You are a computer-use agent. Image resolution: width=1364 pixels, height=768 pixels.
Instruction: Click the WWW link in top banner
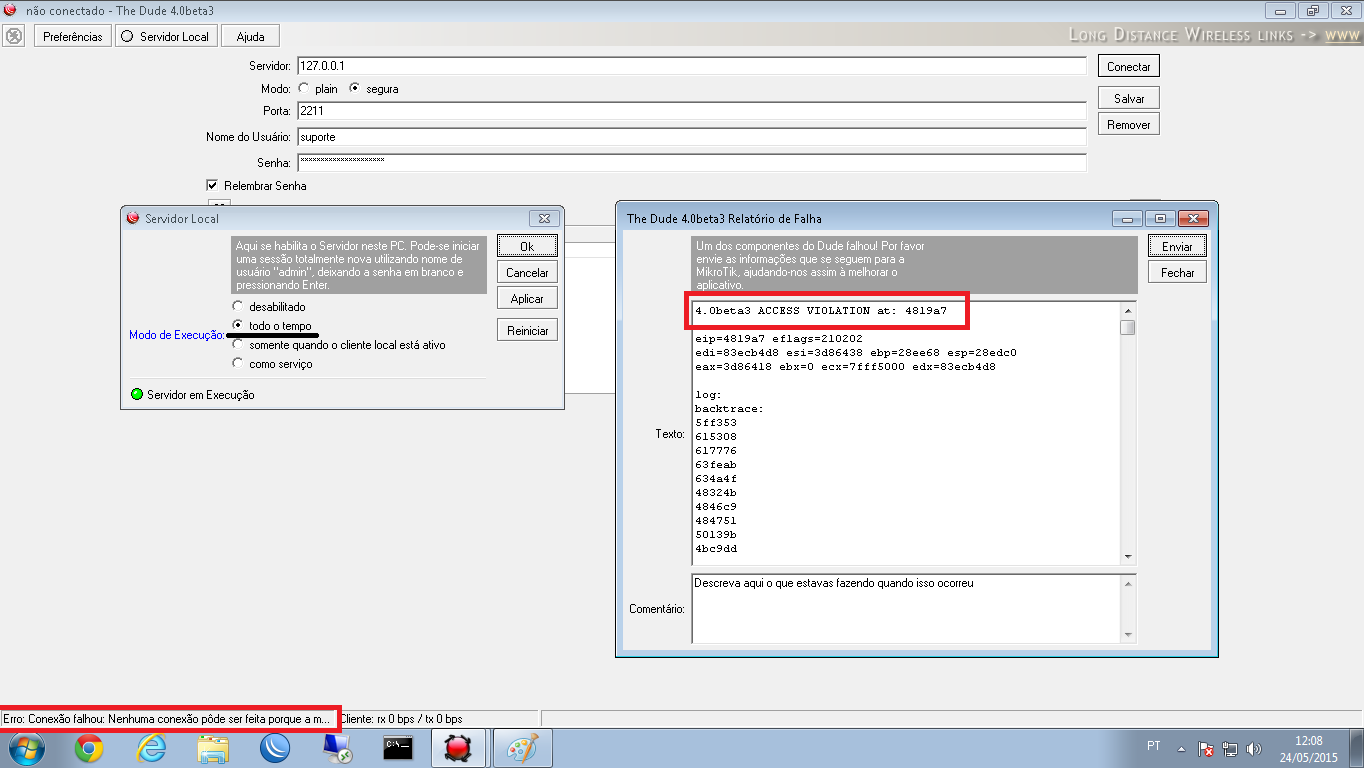[x=1342, y=35]
